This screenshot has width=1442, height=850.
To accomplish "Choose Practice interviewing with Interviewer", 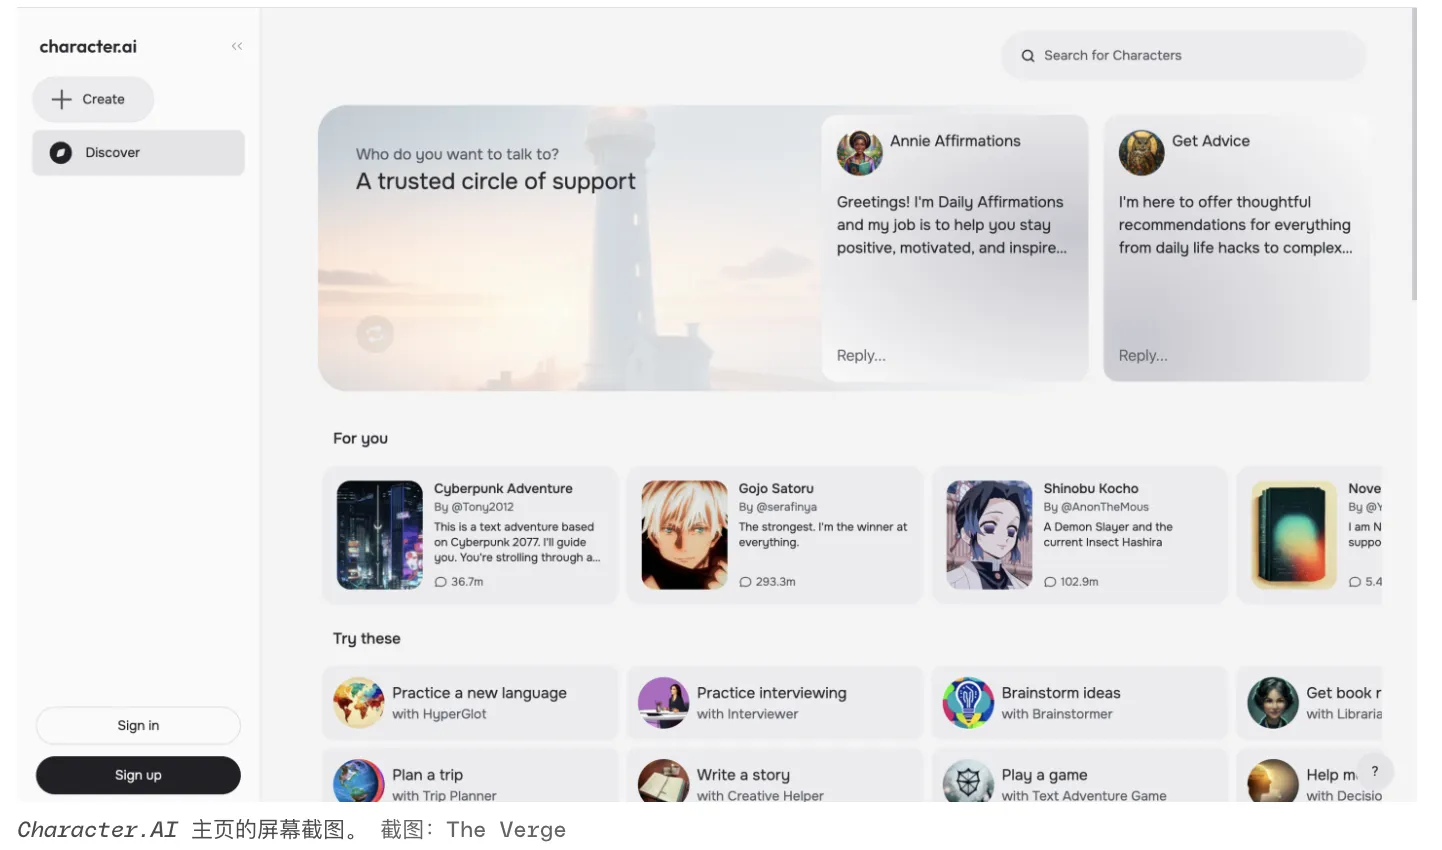I will click(774, 702).
